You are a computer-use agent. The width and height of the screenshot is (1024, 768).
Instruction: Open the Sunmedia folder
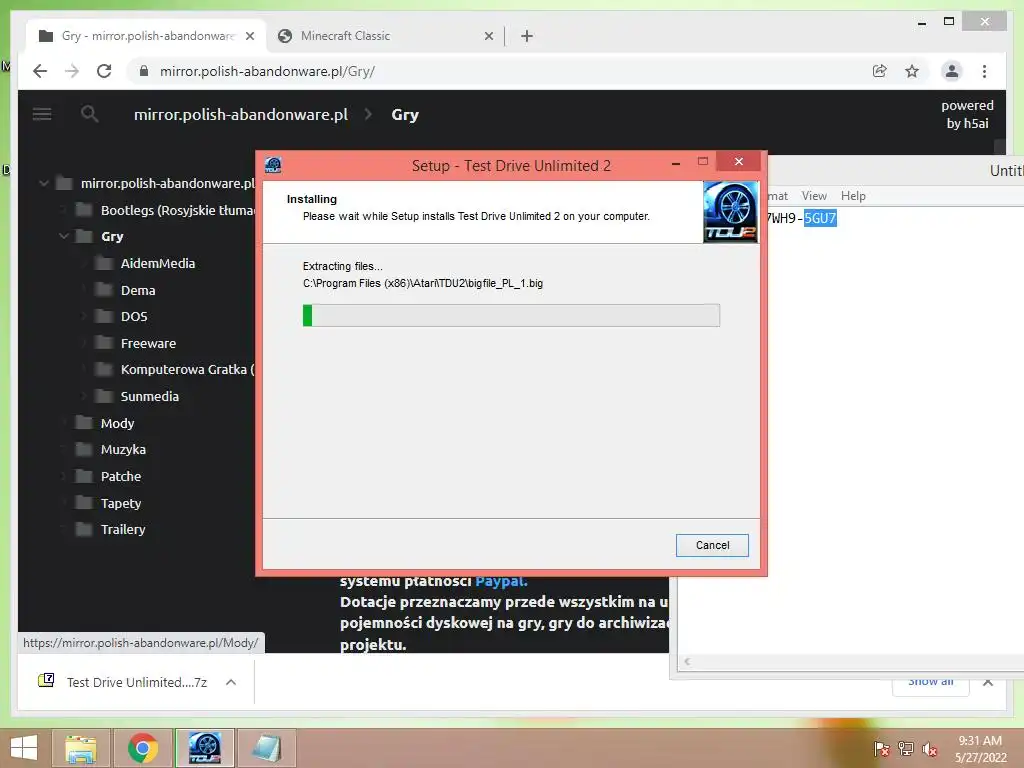coord(150,396)
